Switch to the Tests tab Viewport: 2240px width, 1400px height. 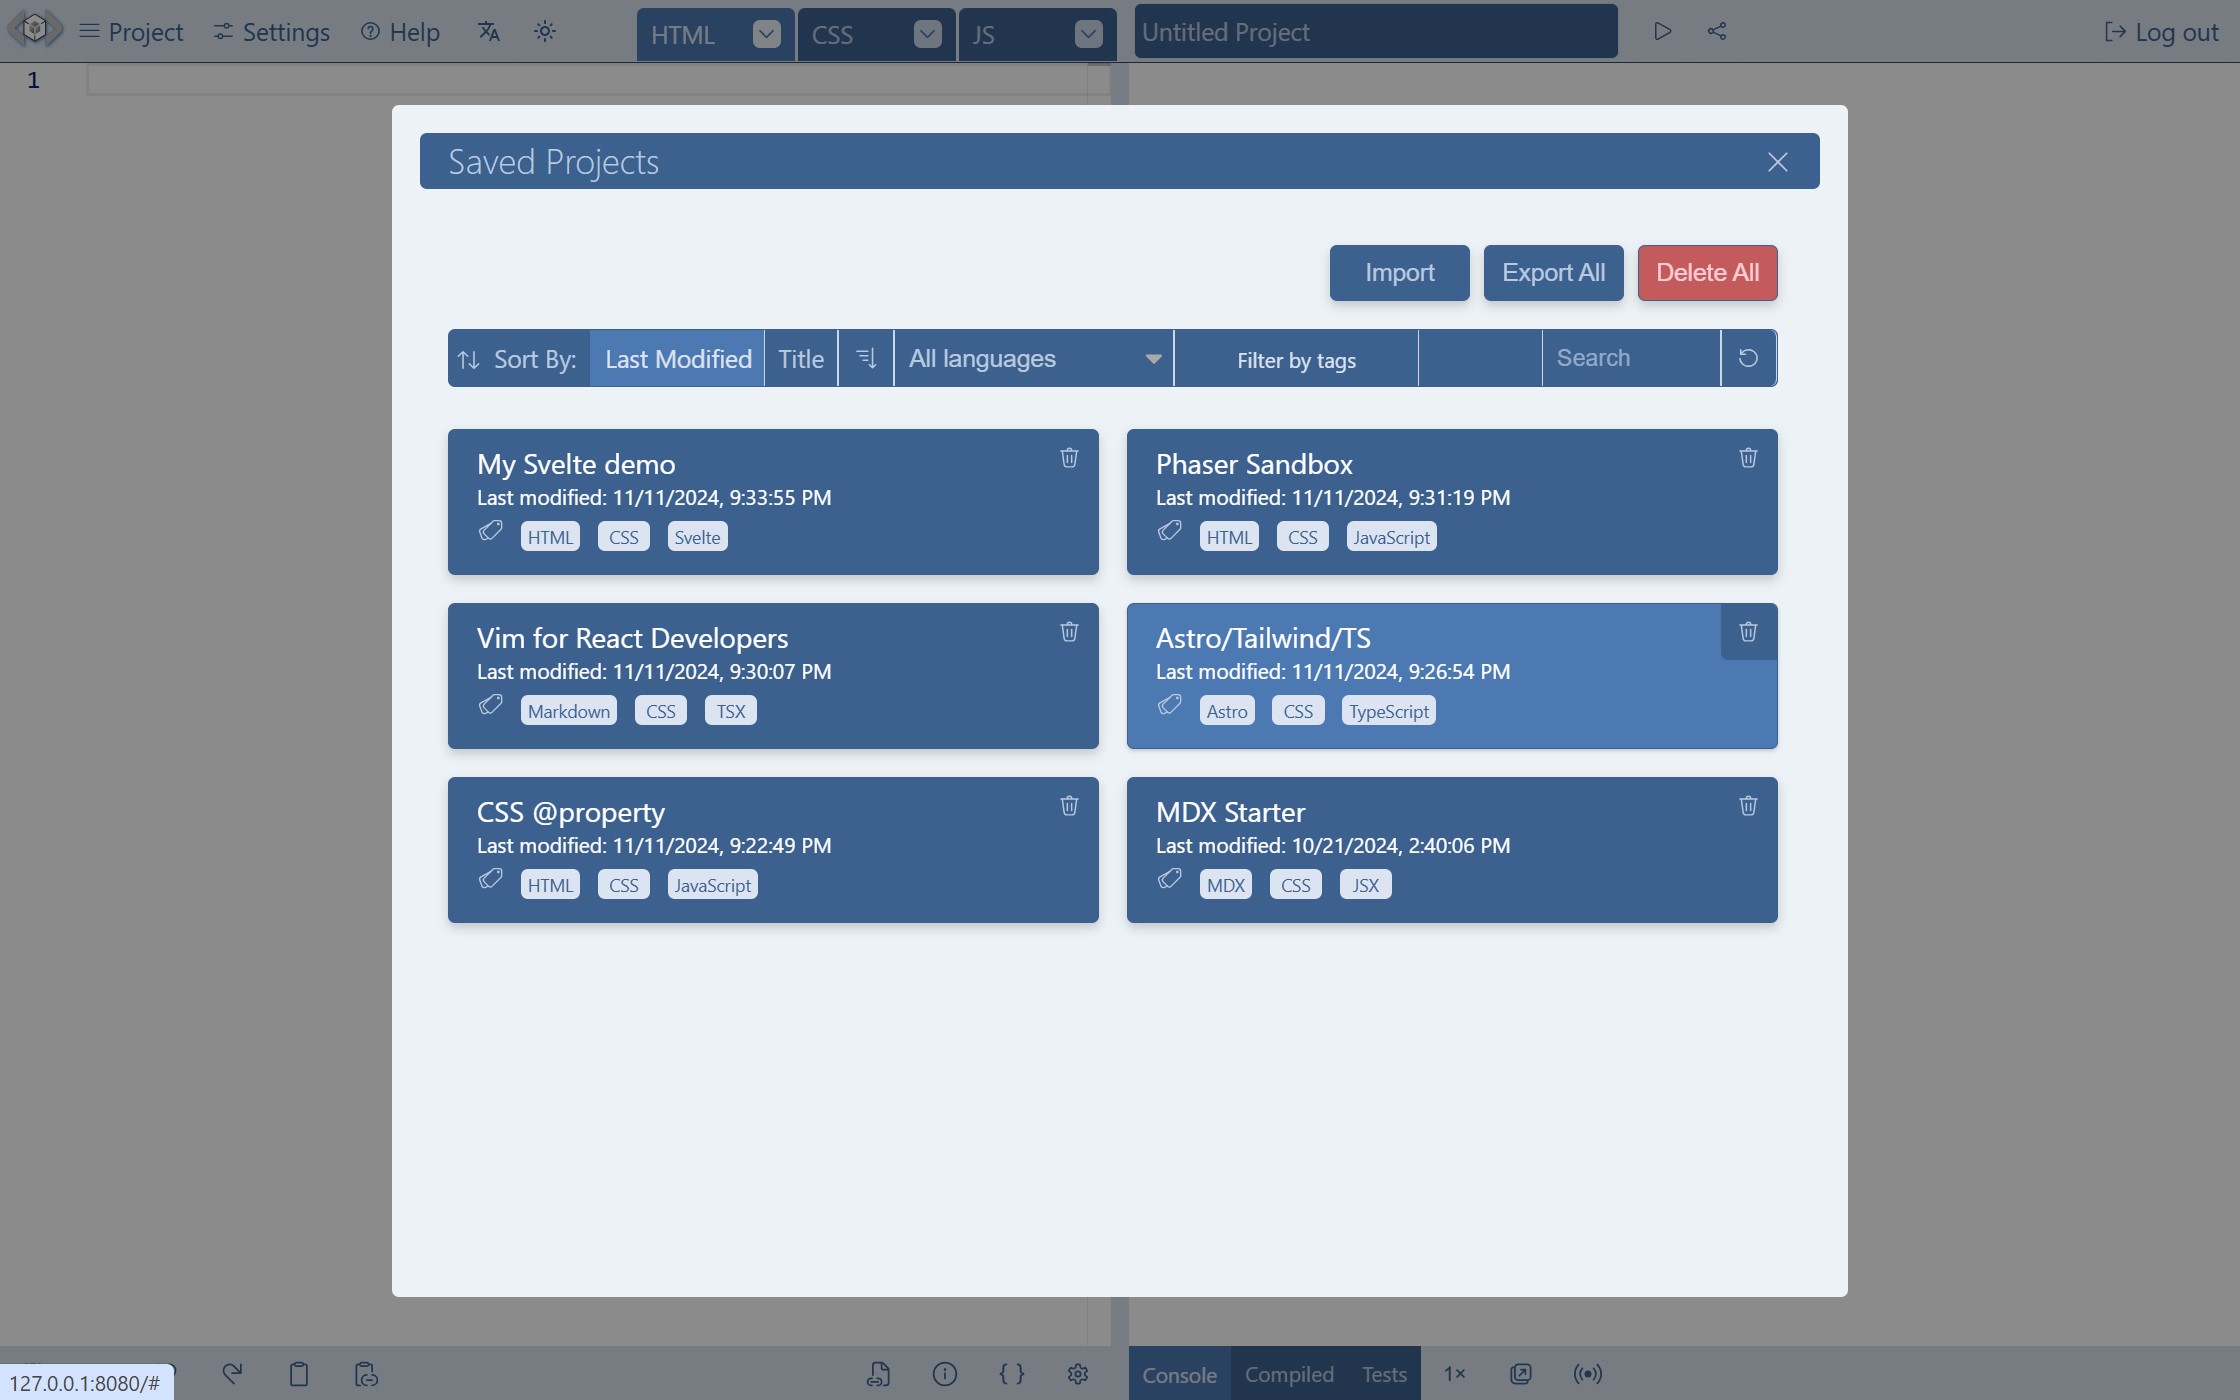(x=1382, y=1373)
